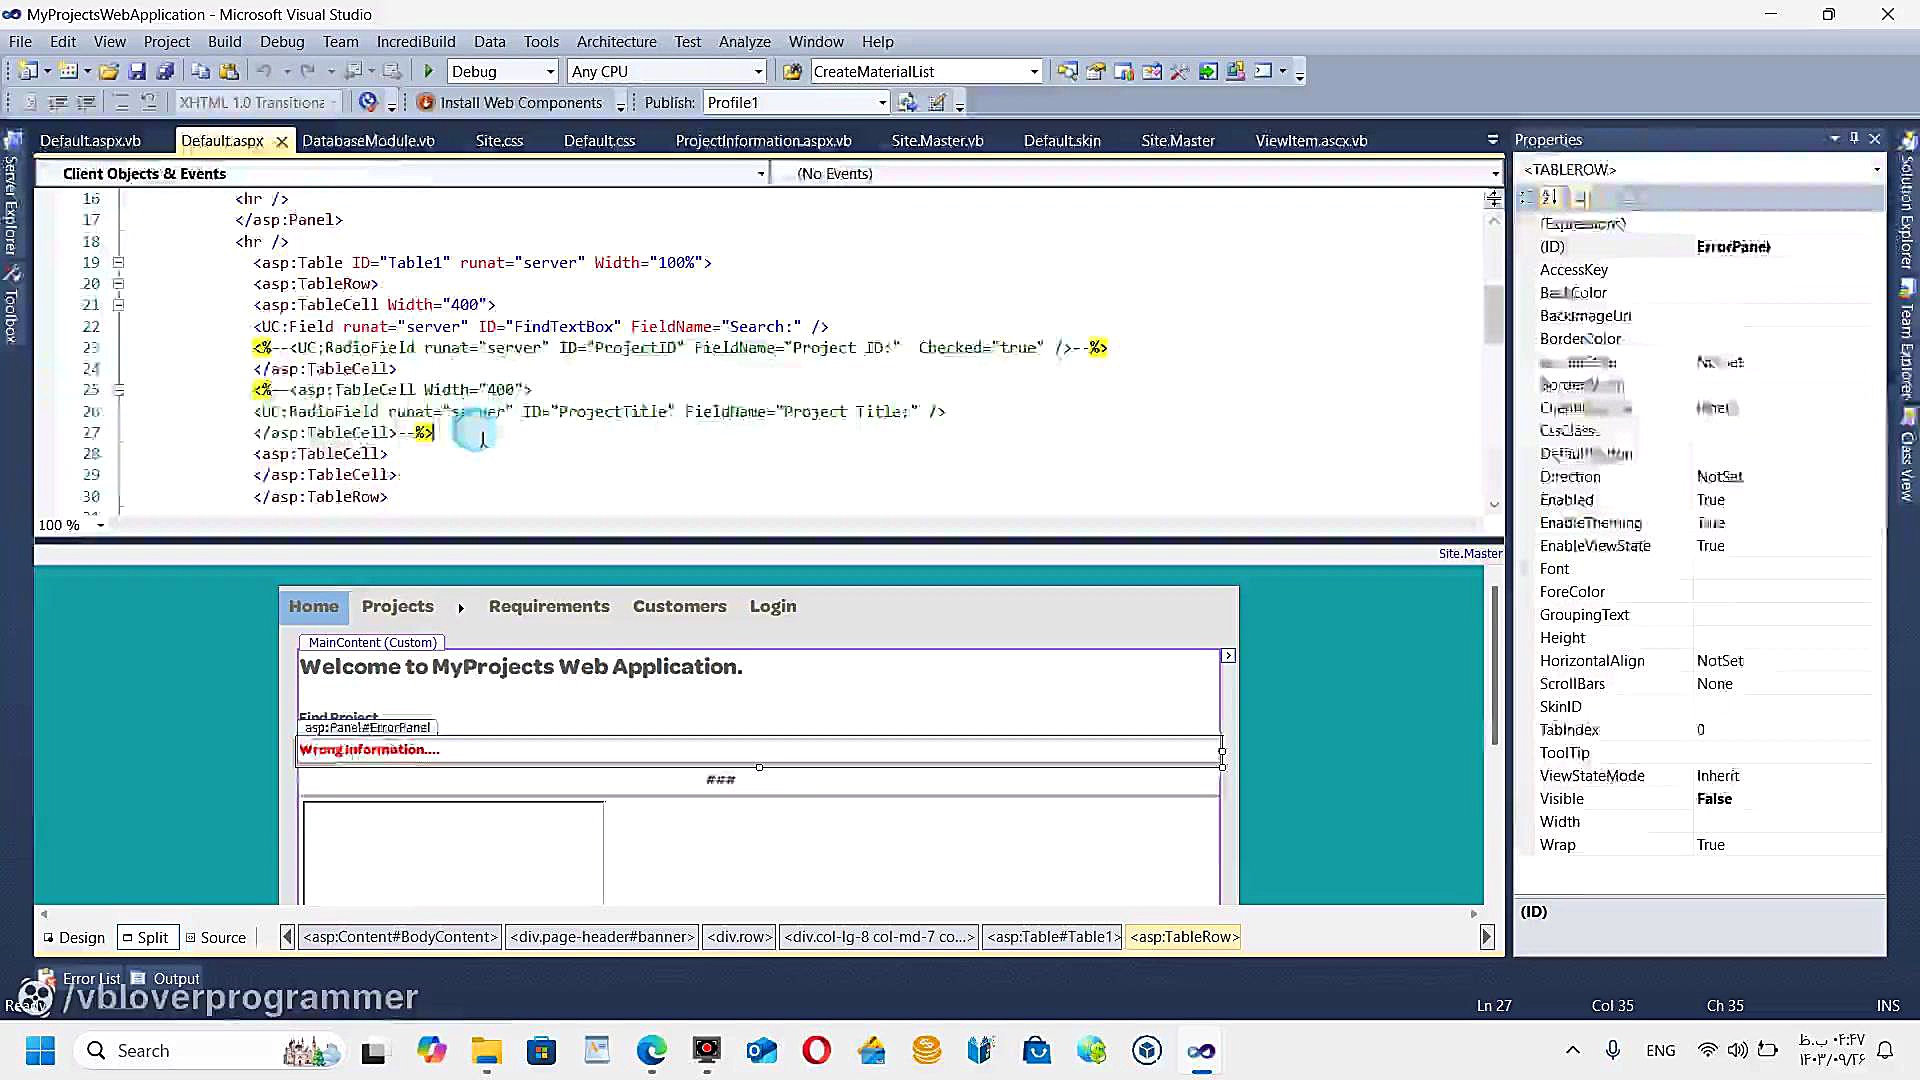
Task: Click the Visible property value False
Action: click(x=1714, y=798)
